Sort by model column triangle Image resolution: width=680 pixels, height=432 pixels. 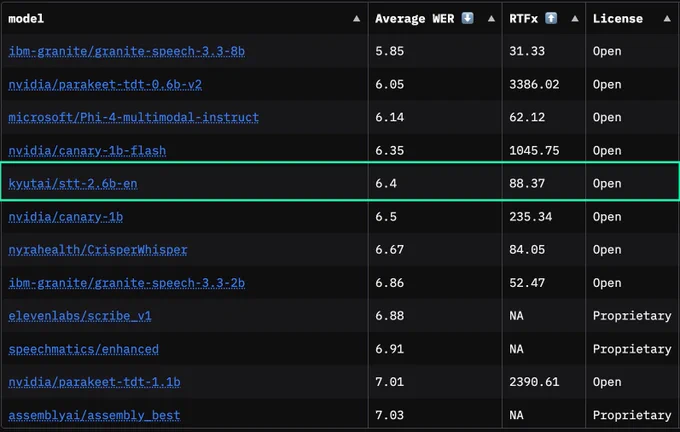[356, 19]
